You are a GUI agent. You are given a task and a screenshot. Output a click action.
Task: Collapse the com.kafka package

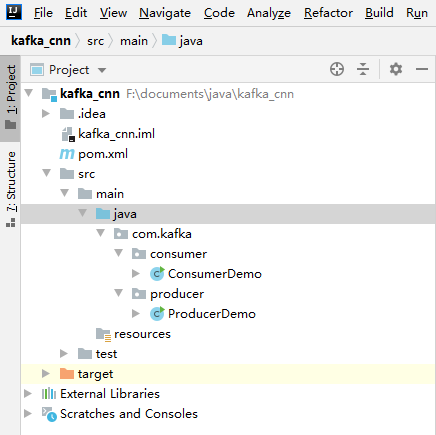[x=100, y=233]
